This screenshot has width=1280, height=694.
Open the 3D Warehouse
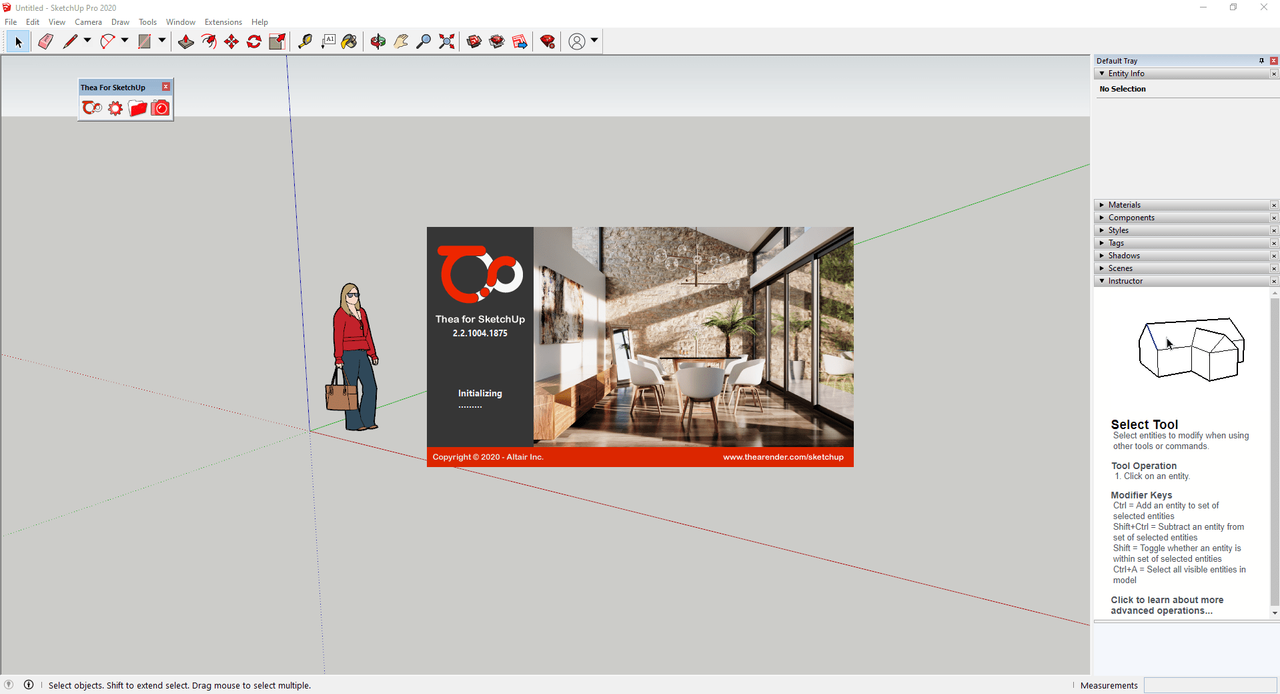point(474,41)
